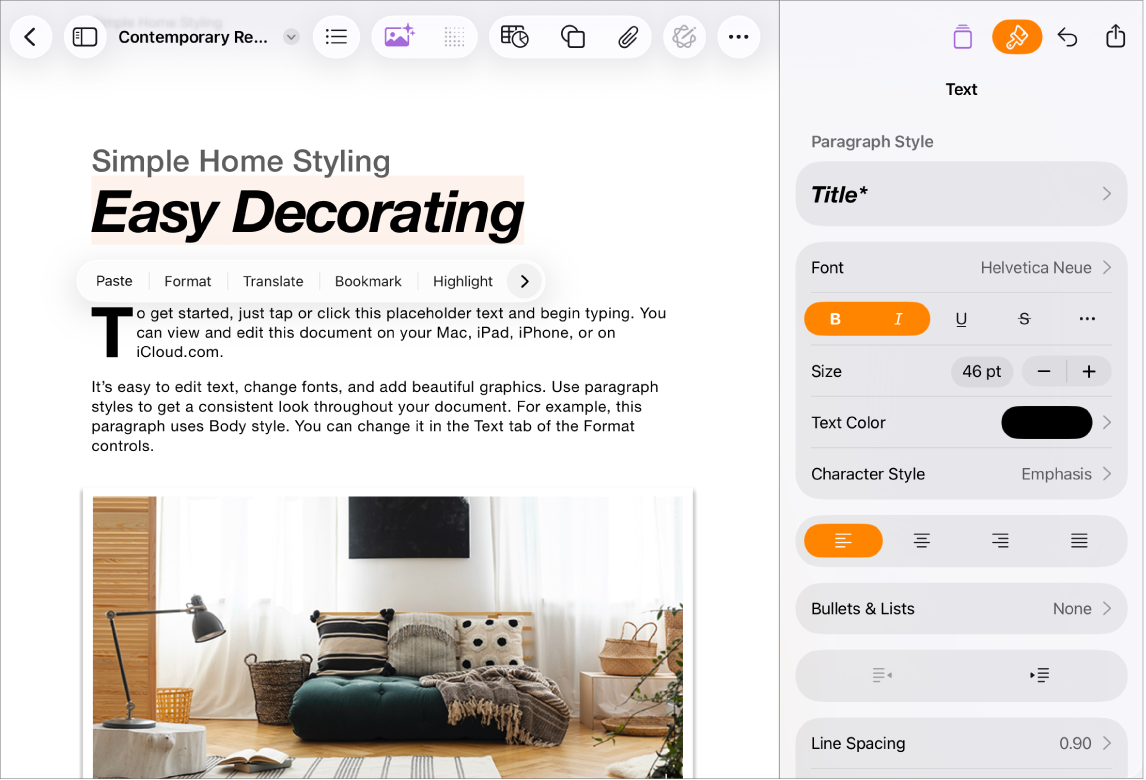Screen dimensions: 1146x780
Task: Select Highlight in the context menu
Action: (x=462, y=281)
